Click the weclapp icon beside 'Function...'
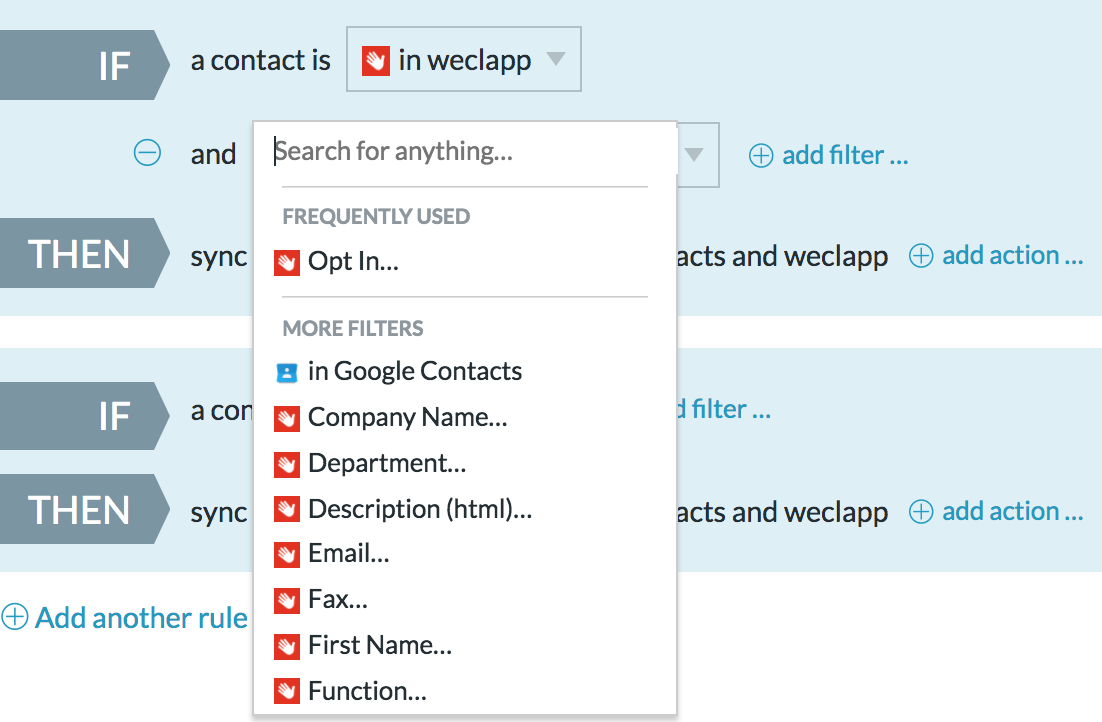The height and width of the screenshot is (722, 1102). 287,692
